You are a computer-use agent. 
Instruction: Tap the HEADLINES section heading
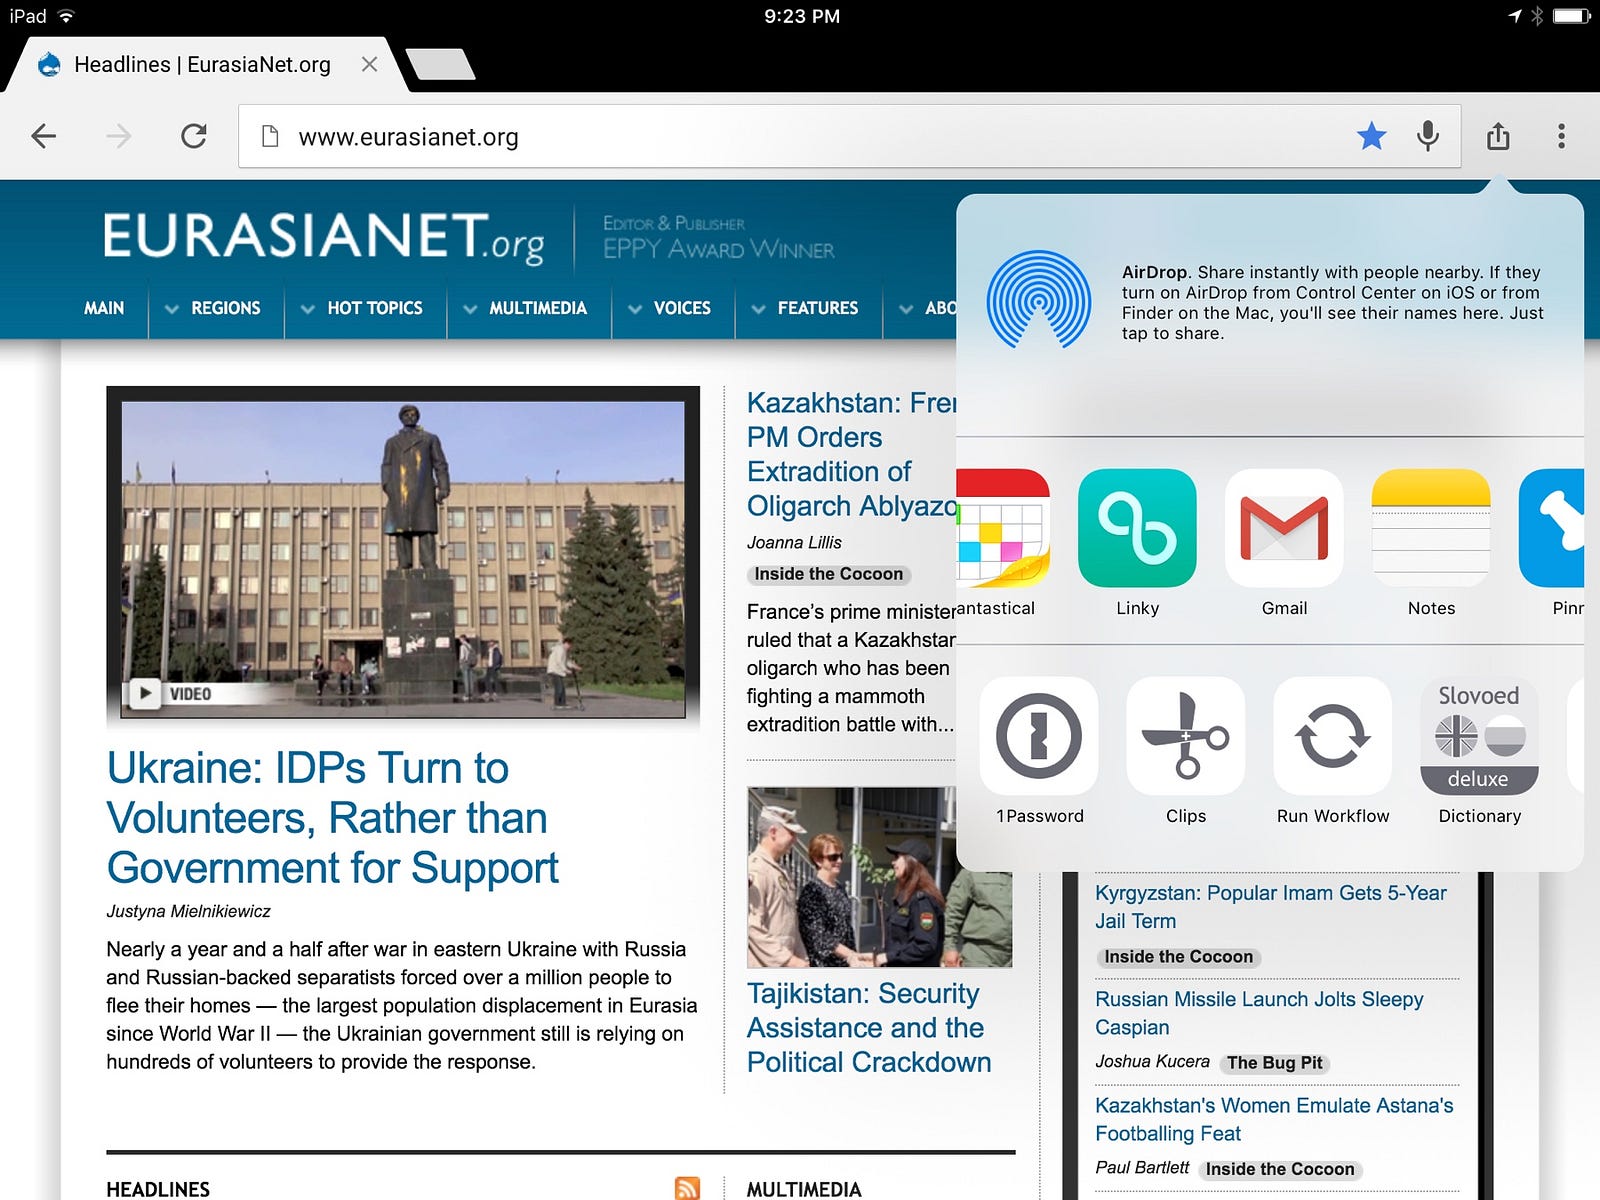pos(158,1189)
